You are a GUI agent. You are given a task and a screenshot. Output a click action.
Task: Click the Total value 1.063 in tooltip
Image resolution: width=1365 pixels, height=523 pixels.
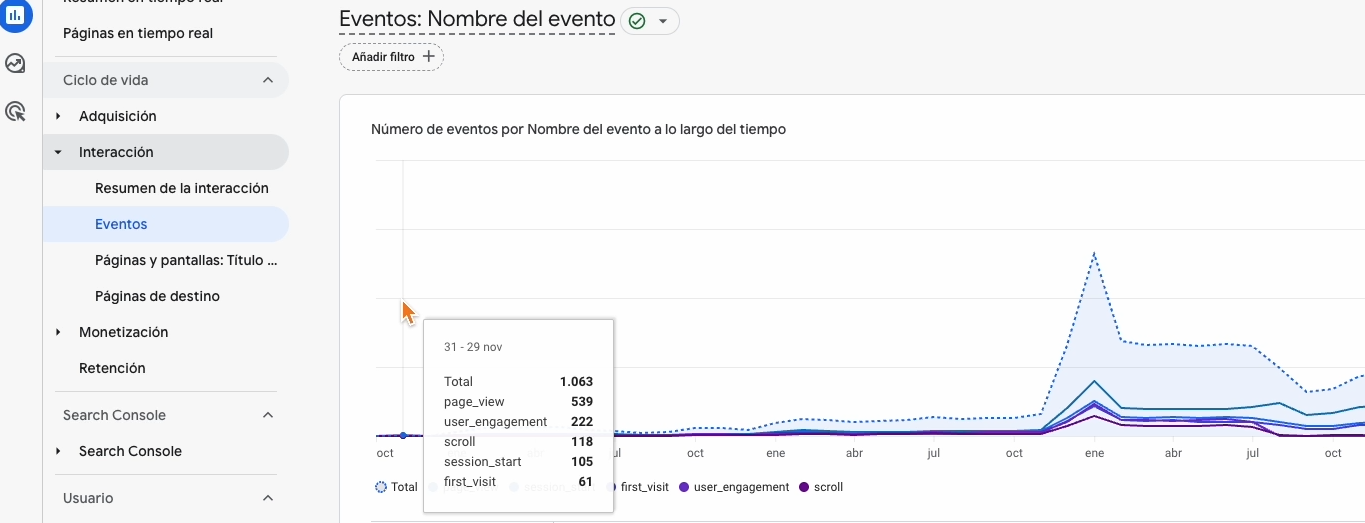[577, 382]
